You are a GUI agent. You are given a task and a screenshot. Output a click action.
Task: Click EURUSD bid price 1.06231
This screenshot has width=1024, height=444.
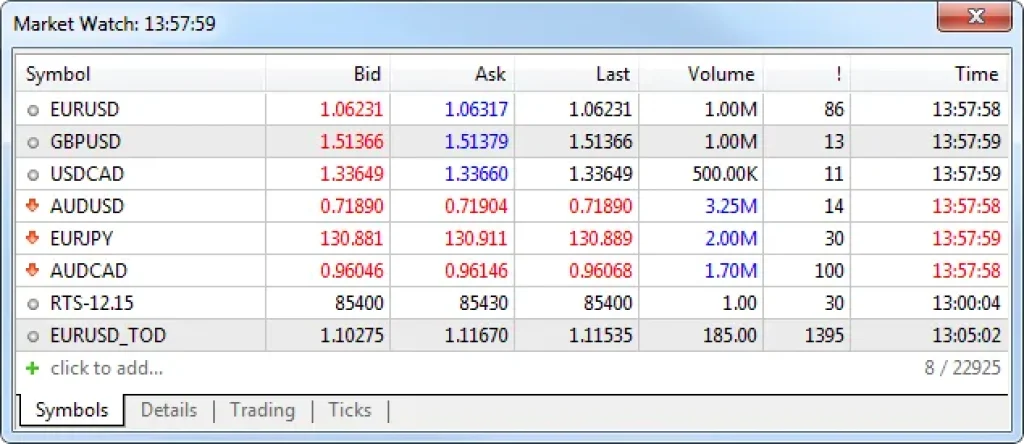[x=351, y=110]
